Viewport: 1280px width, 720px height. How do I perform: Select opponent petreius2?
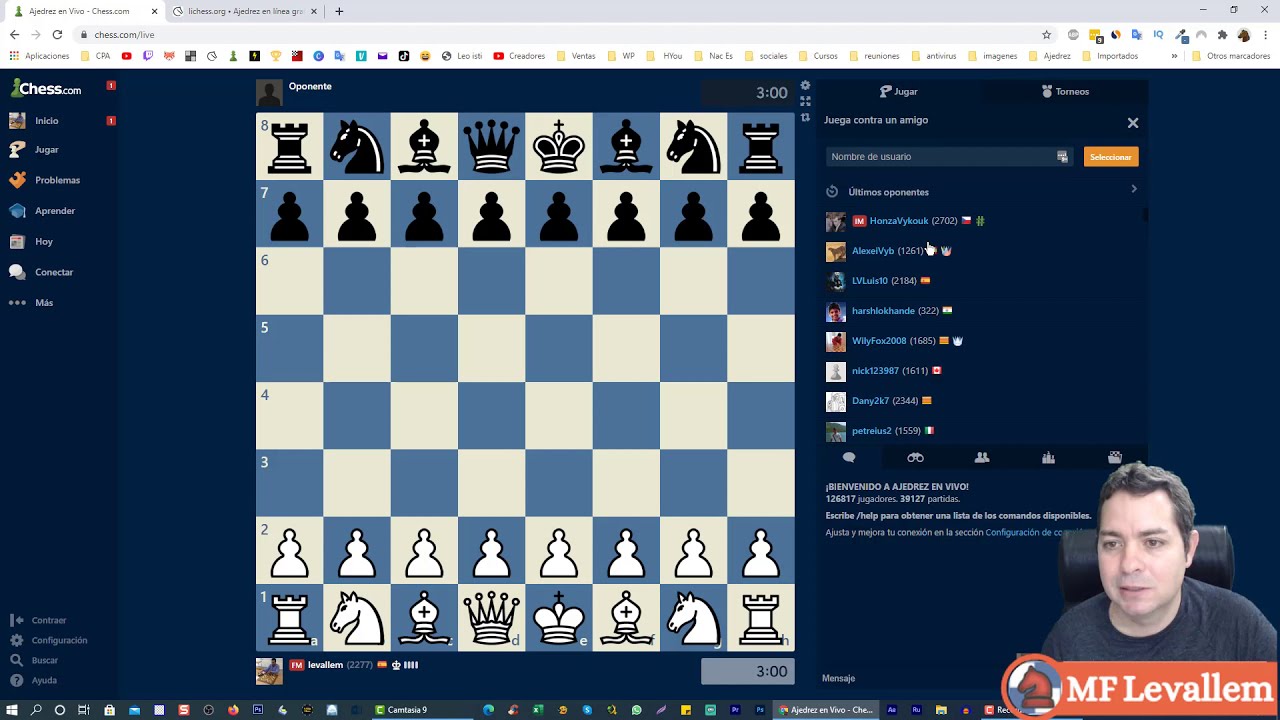pyautogui.click(x=871, y=431)
